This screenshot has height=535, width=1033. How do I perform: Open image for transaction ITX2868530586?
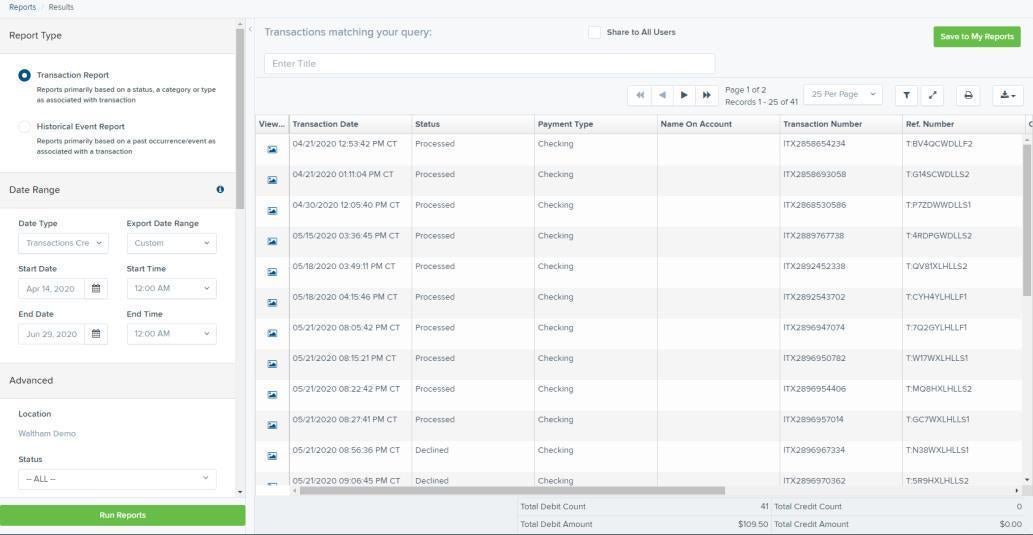point(272,211)
